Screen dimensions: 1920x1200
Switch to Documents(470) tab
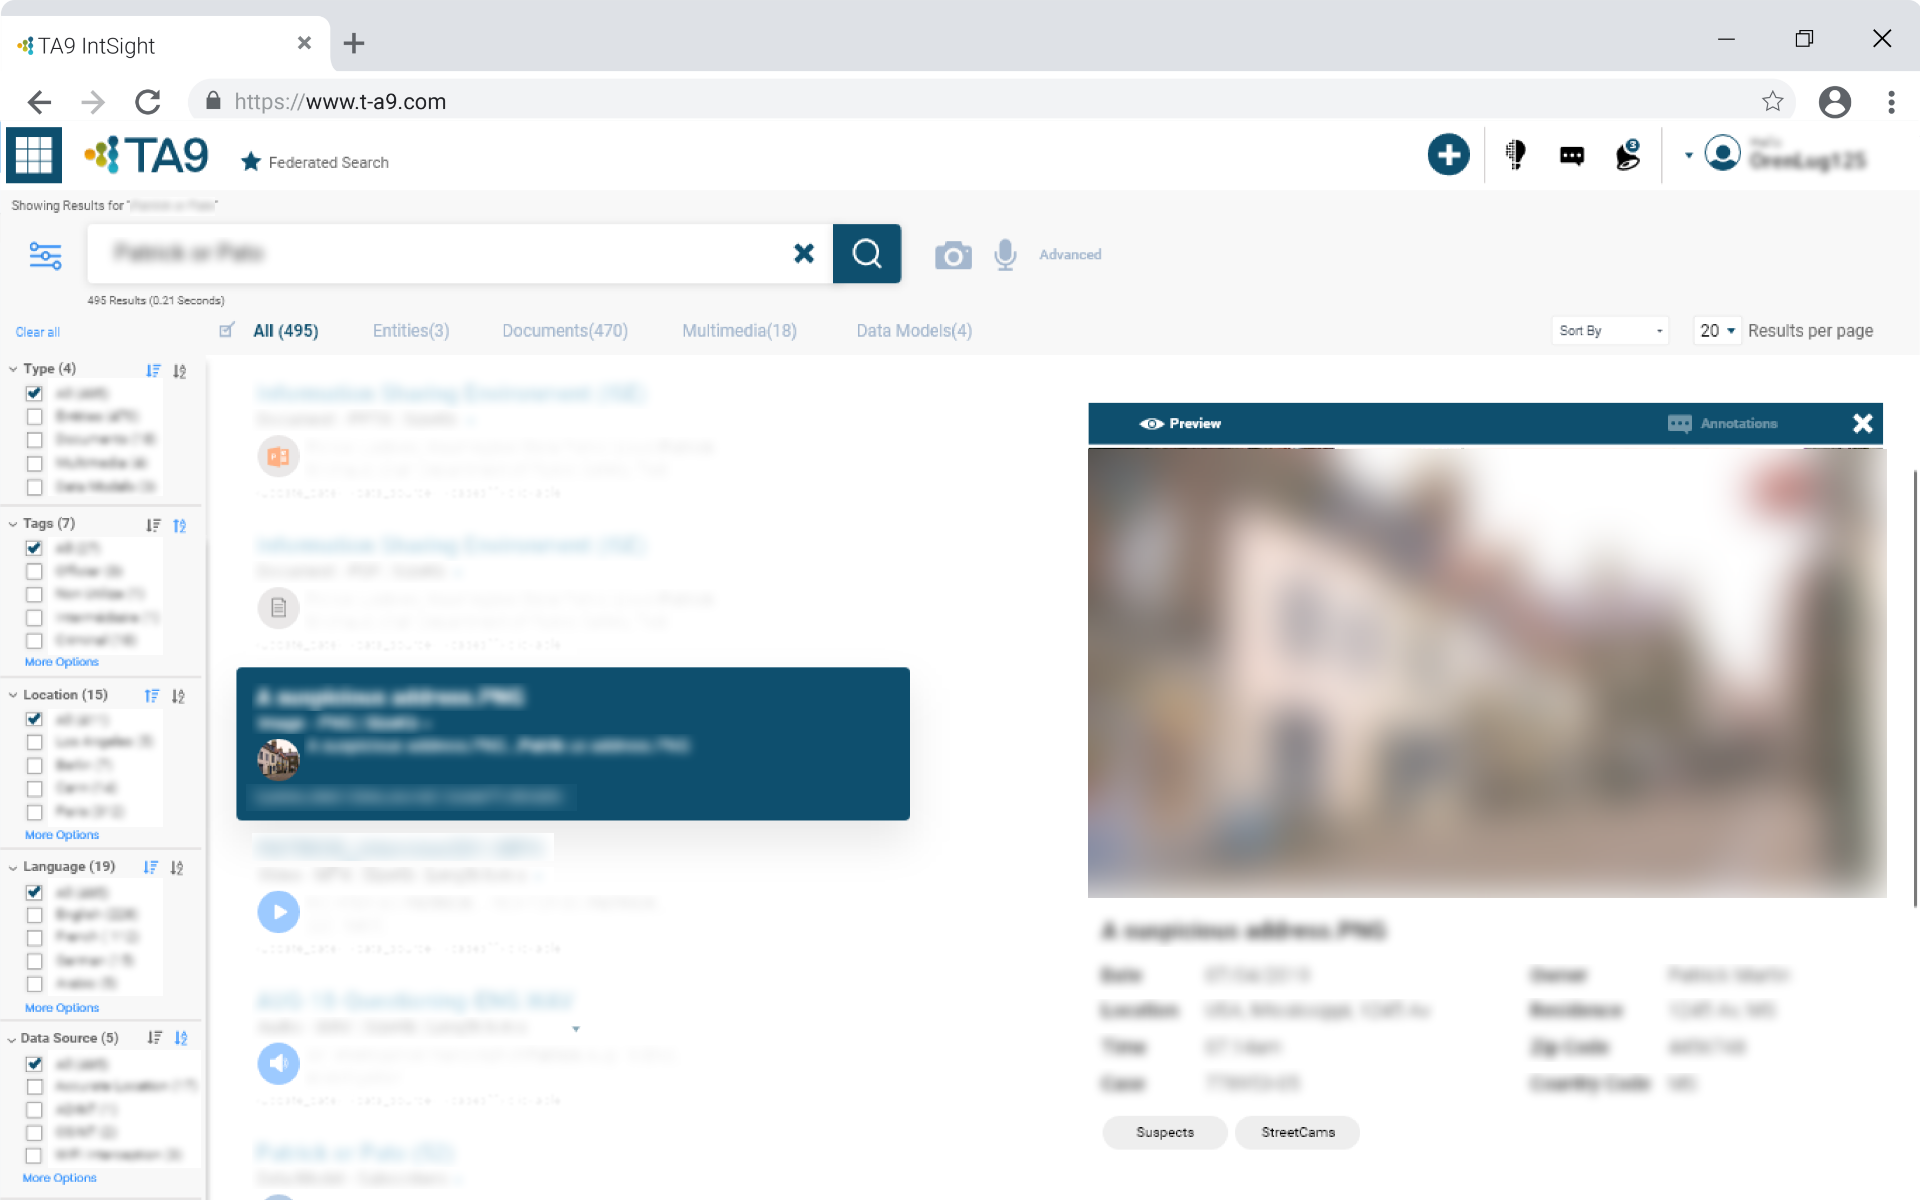point(564,331)
